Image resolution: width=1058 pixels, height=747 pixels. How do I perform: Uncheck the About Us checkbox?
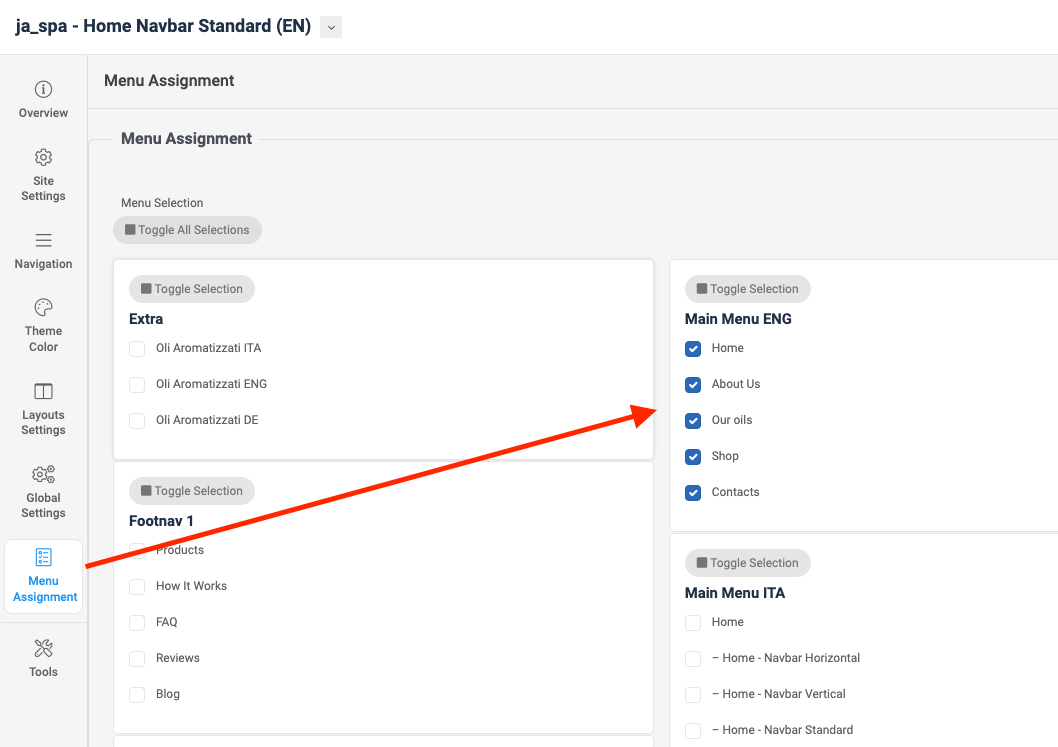coord(693,385)
